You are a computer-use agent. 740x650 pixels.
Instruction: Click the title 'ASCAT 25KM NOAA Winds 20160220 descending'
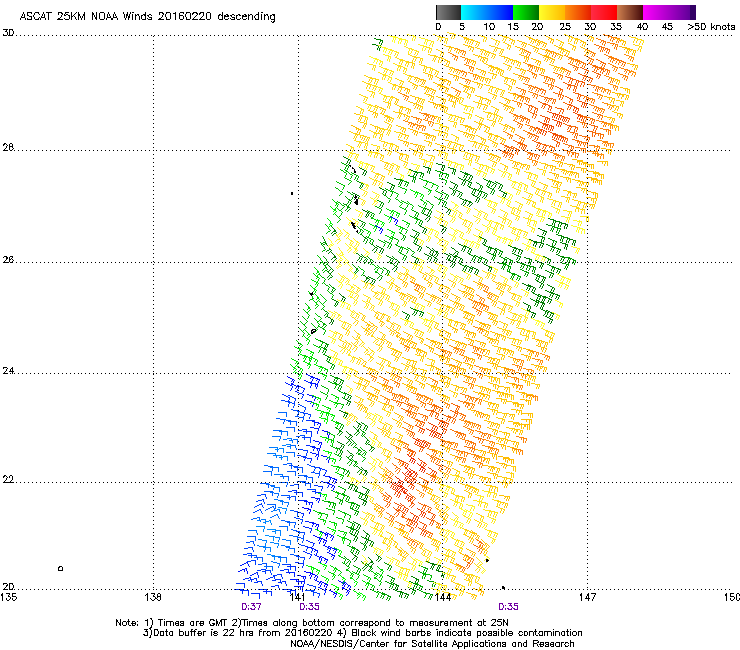(147, 16)
